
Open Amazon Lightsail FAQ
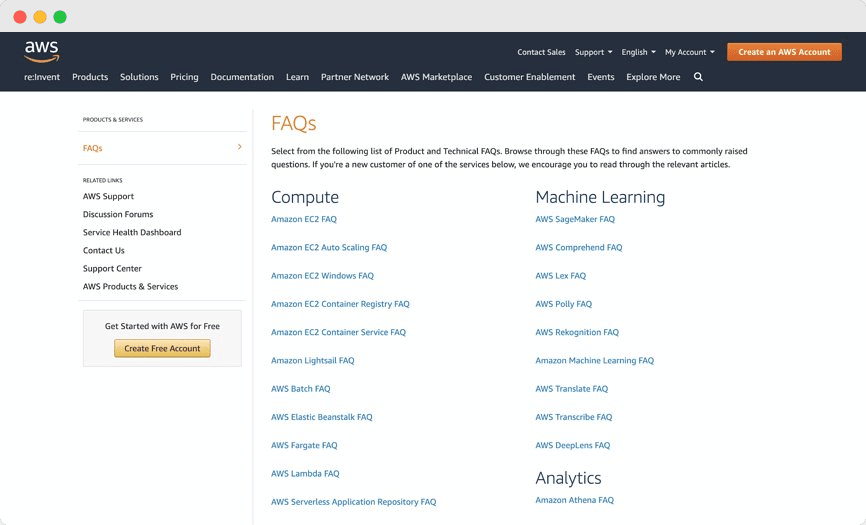point(313,360)
